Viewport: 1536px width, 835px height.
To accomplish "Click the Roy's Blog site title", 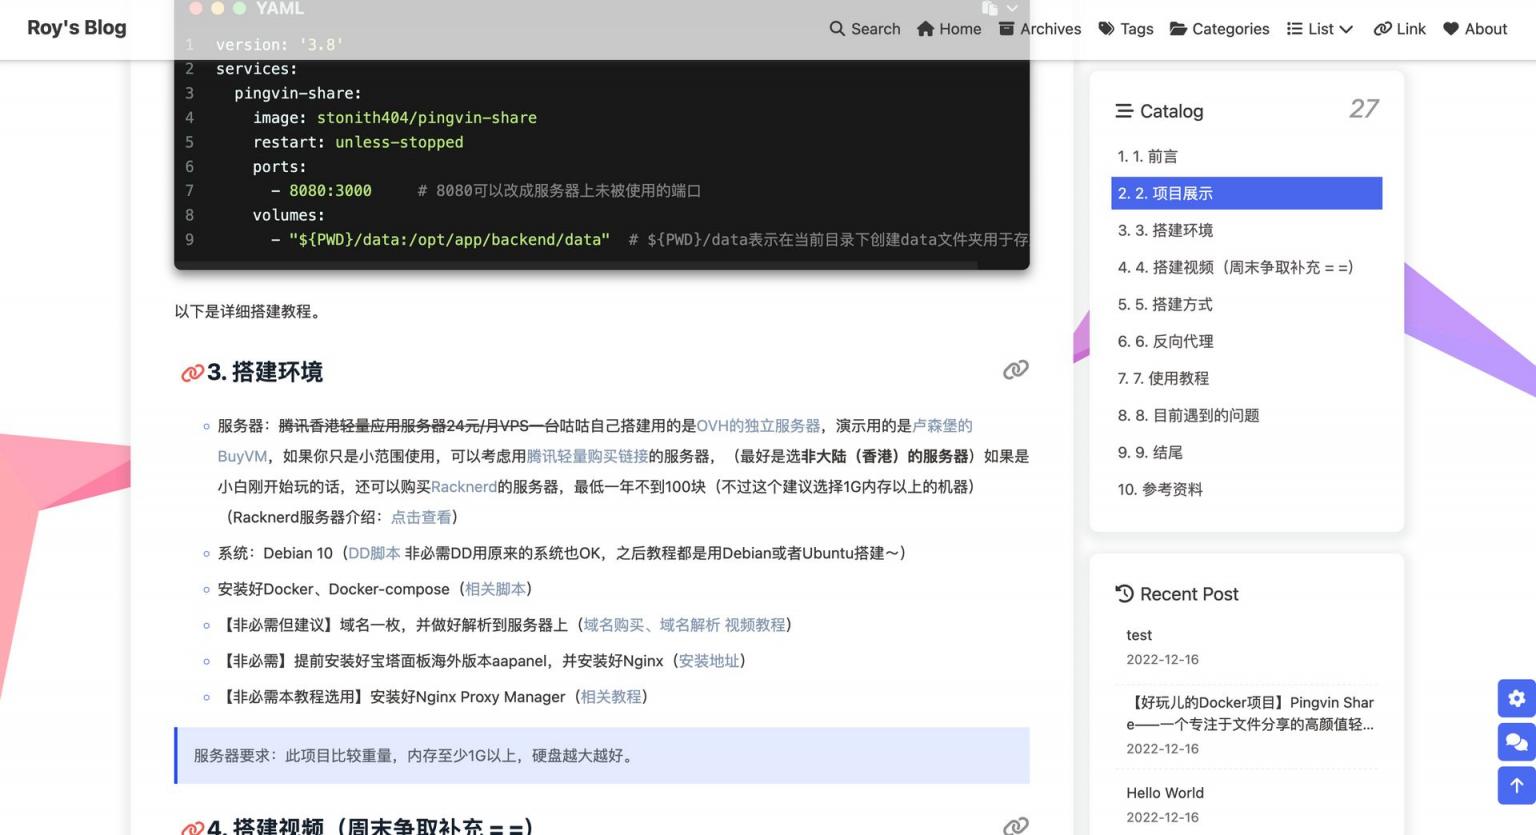I will point(77,28).
